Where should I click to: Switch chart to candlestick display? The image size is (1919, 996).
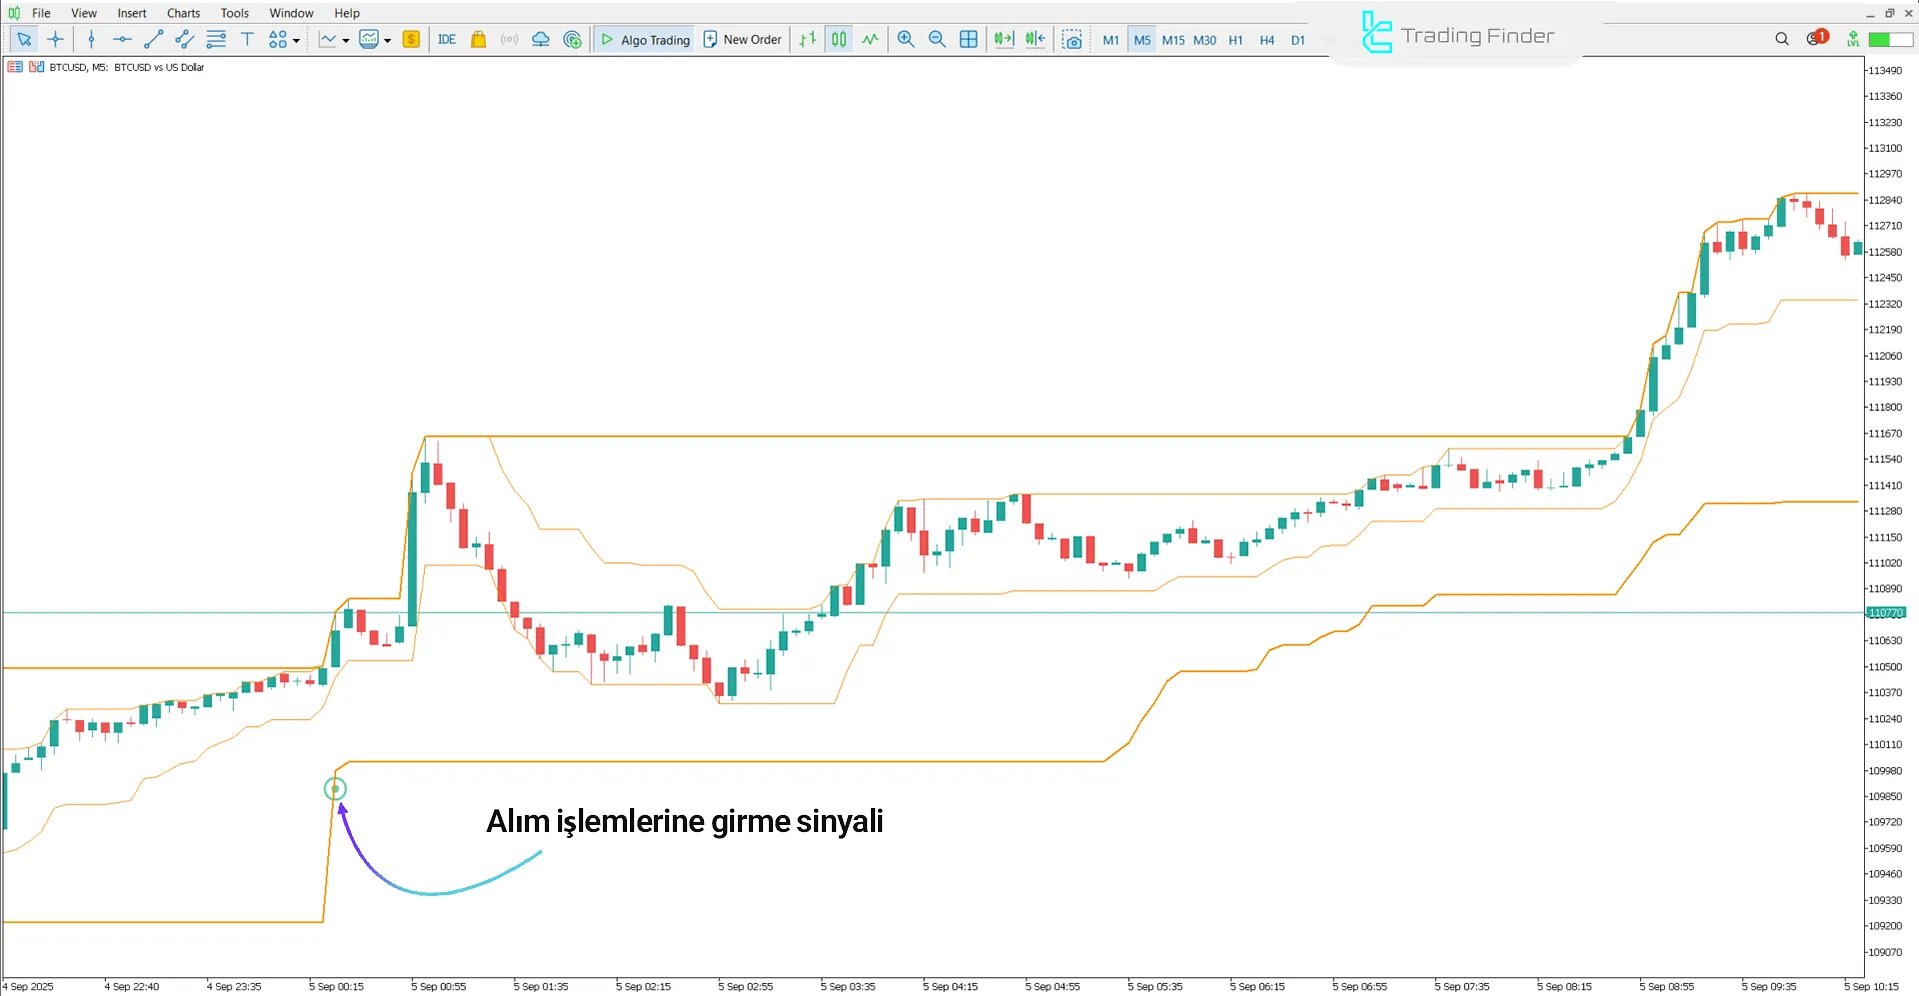pyautogui.click(x=839, y=39)
